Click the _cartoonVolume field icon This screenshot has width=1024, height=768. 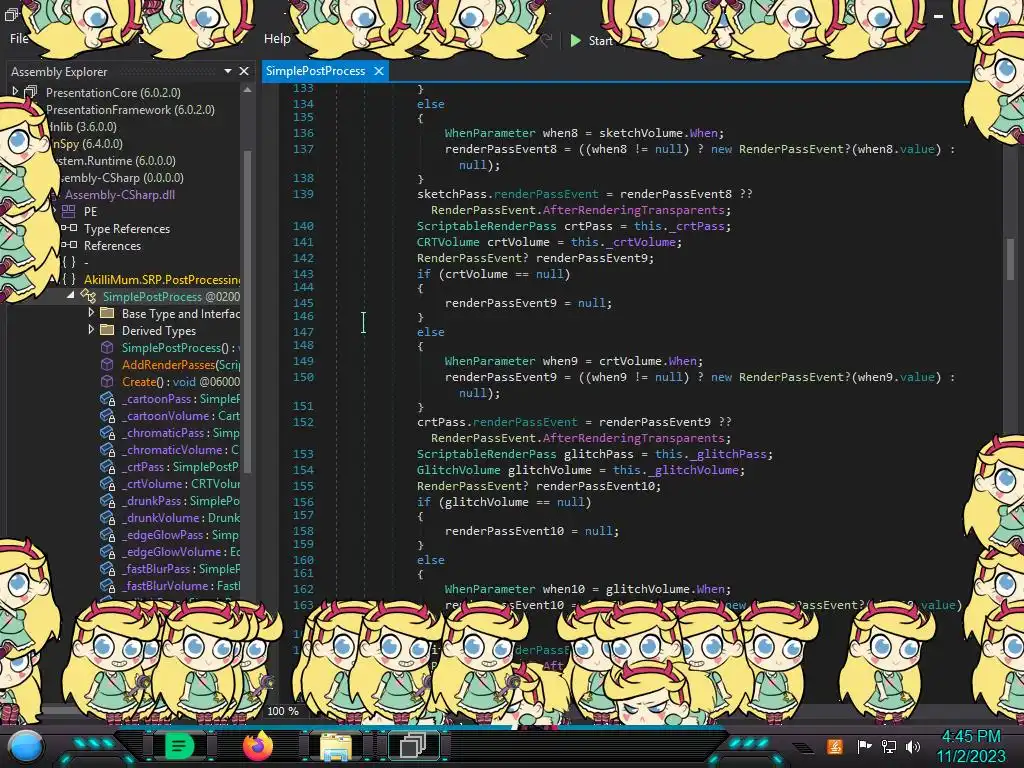point(108,415)
